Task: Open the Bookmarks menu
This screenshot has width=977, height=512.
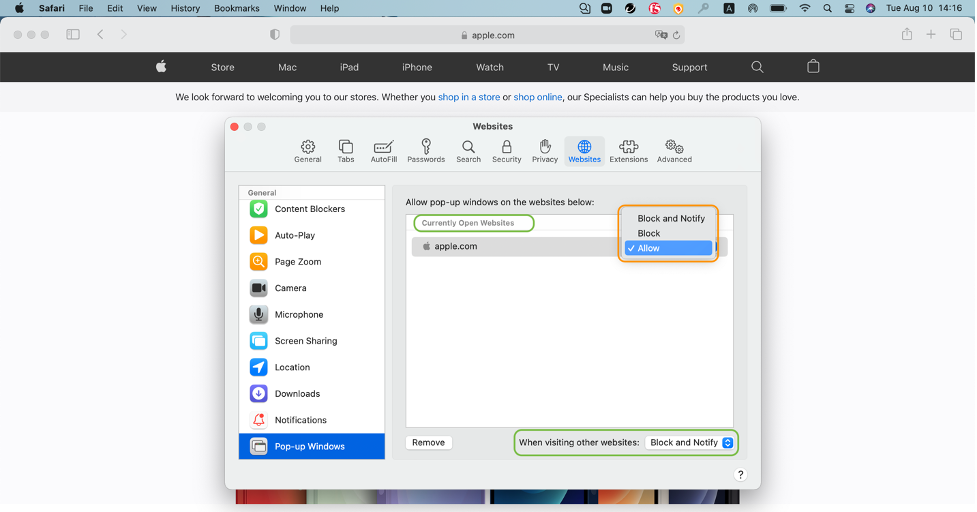Action: coord(236,8)
